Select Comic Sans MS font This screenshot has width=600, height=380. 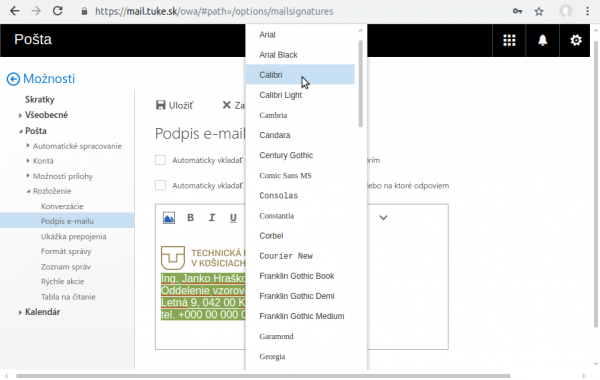[300, 176]
